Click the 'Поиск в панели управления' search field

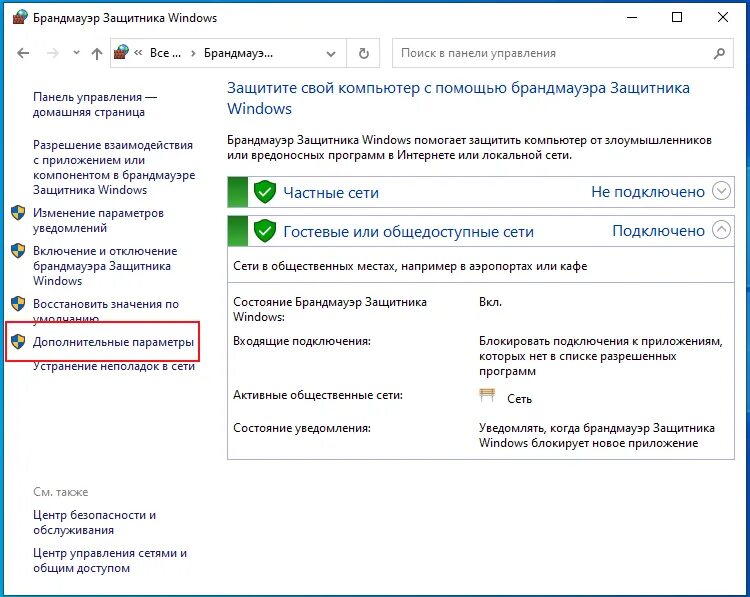click(562, 53)
